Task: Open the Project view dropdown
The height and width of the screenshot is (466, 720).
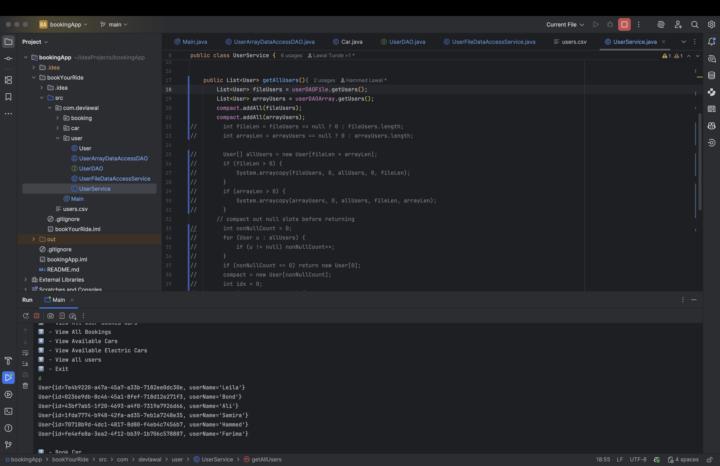Action: click(x=35, y=42)
